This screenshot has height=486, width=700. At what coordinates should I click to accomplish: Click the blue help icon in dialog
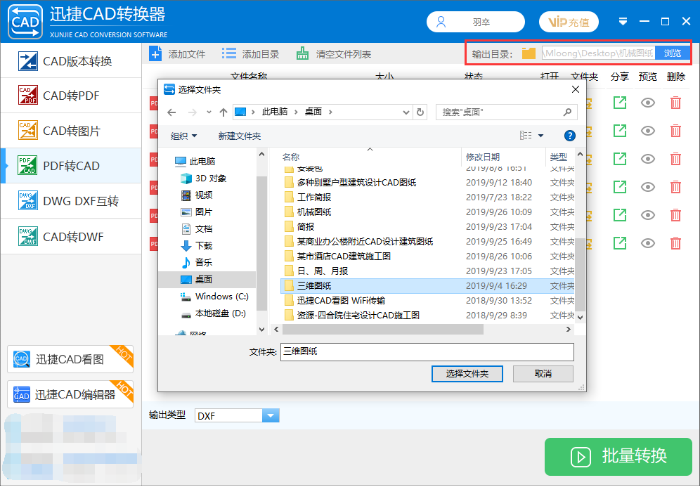pyautogui.click(x=570, y=135)
